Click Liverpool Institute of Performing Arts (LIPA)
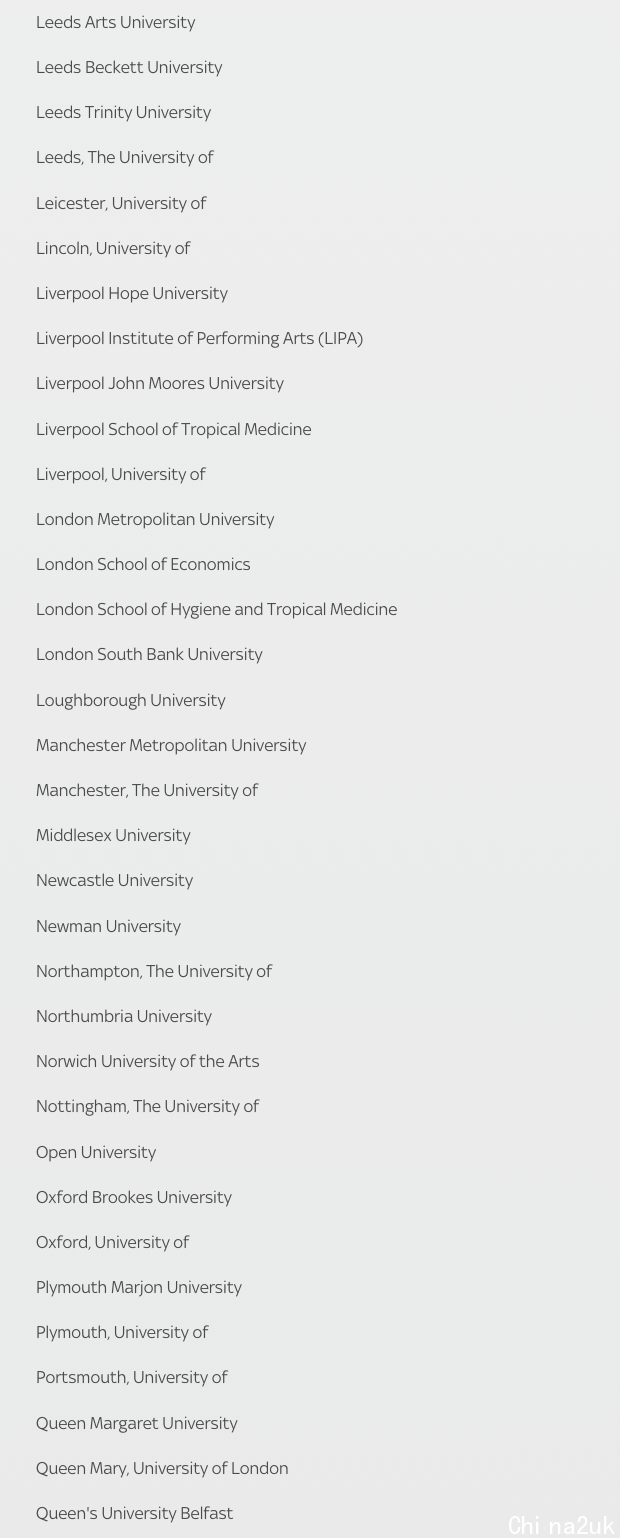This screenshot has height=1538, width=620. [x=199, y=338]
